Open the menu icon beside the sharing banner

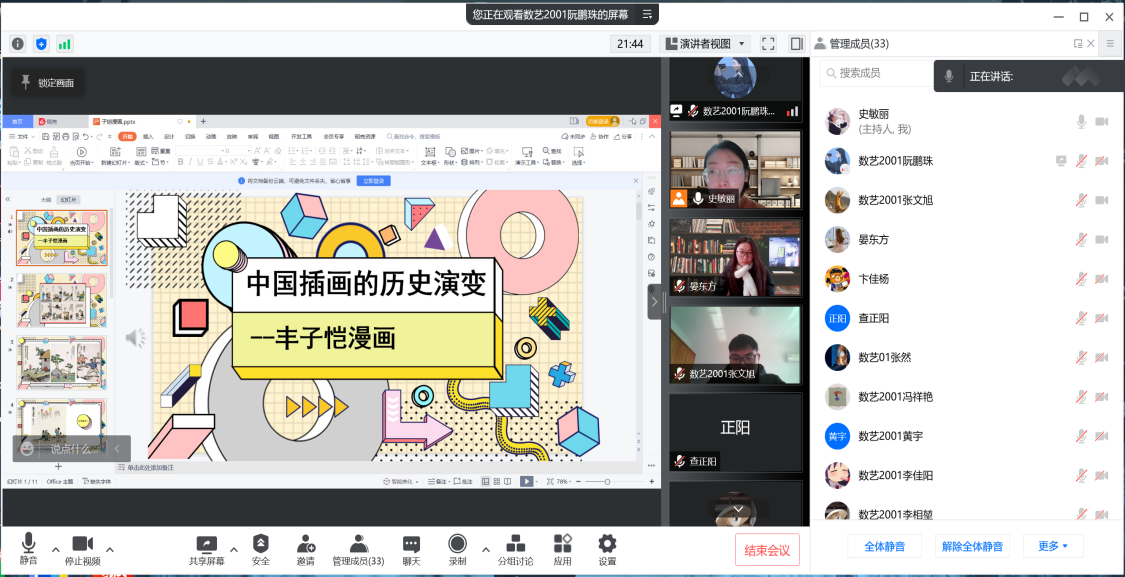647,14
